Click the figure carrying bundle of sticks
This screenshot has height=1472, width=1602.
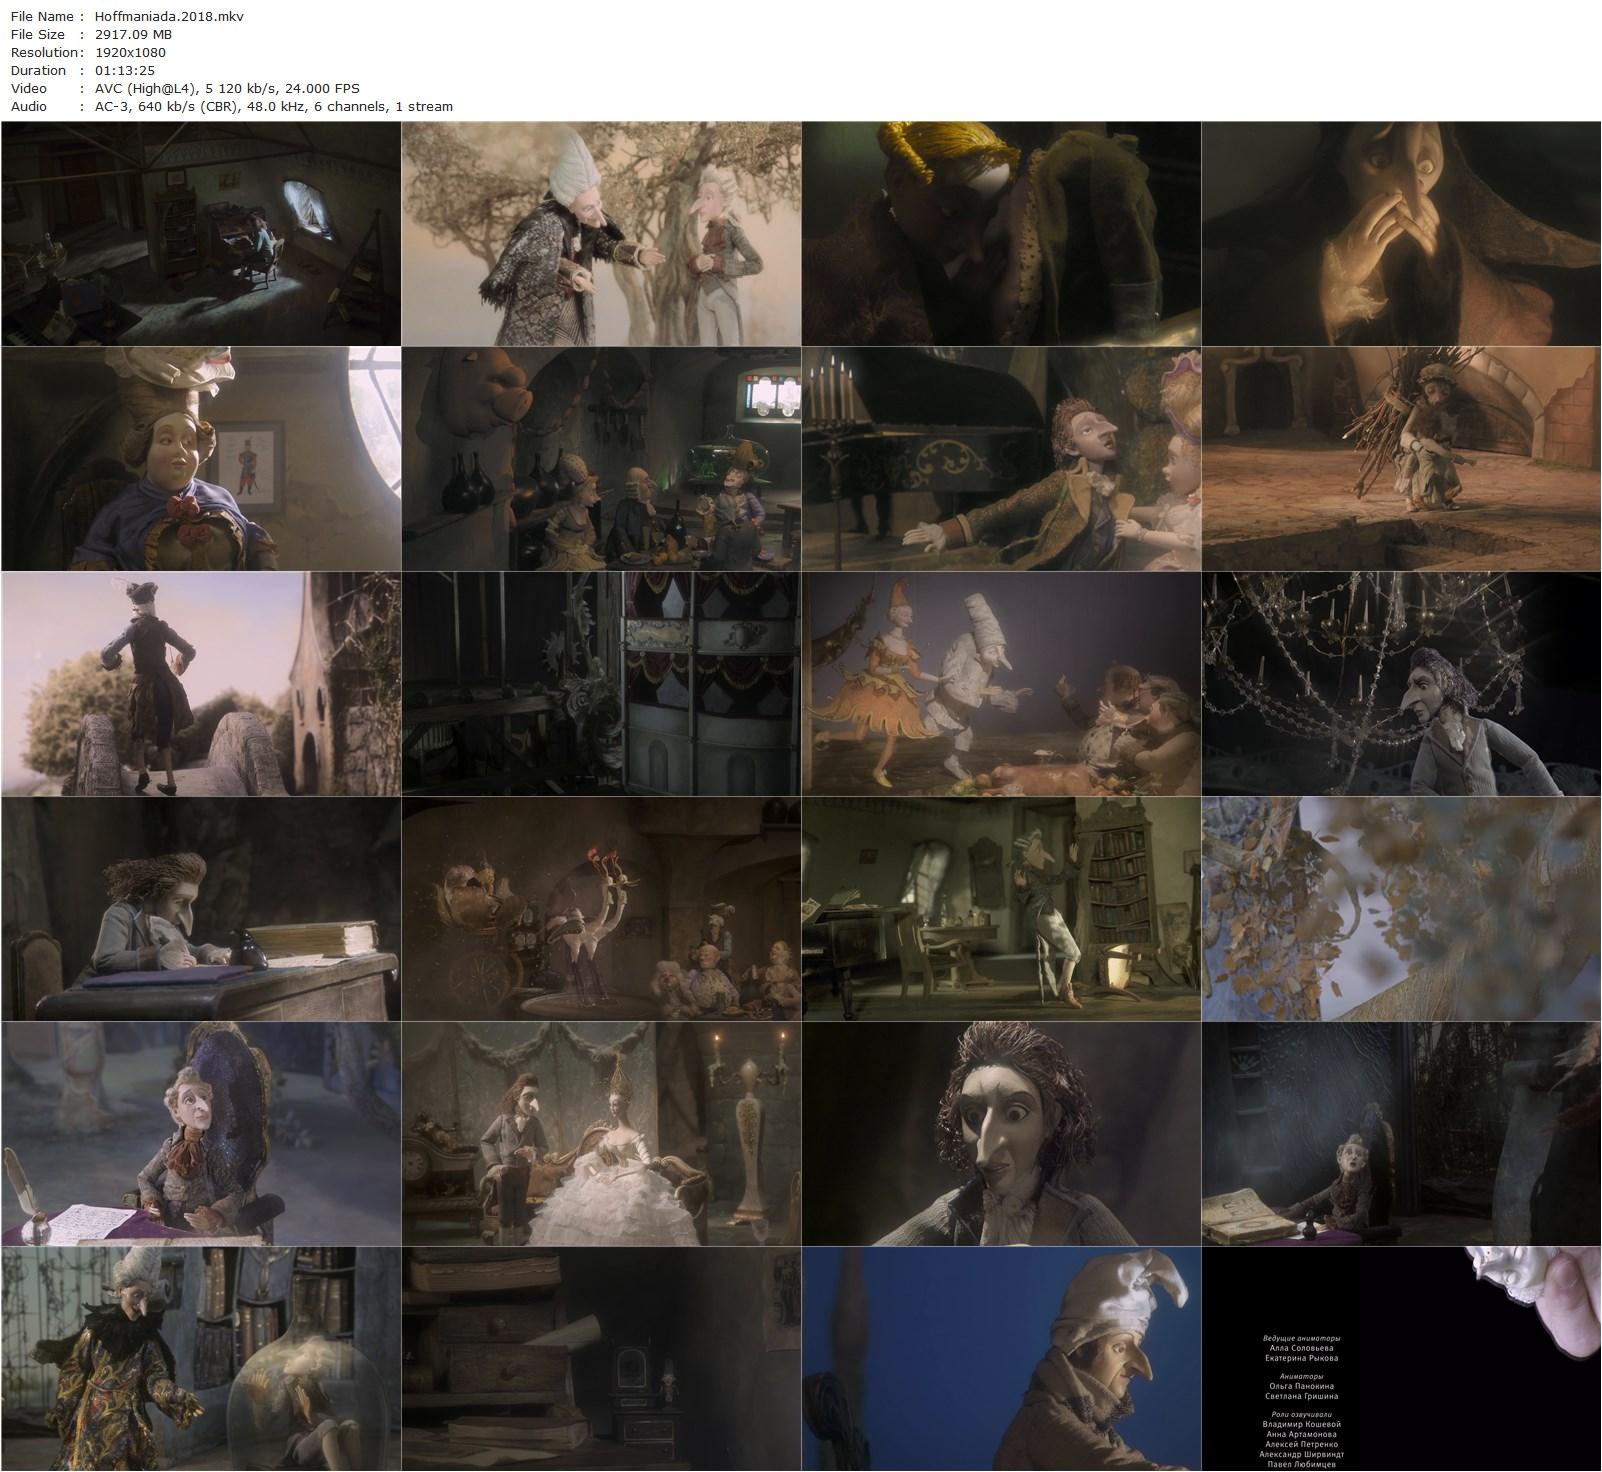tap(1401, 459)
